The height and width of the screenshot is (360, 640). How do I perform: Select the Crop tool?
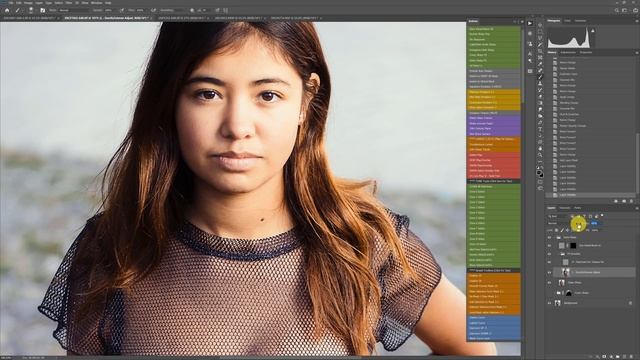pos(540,51)
